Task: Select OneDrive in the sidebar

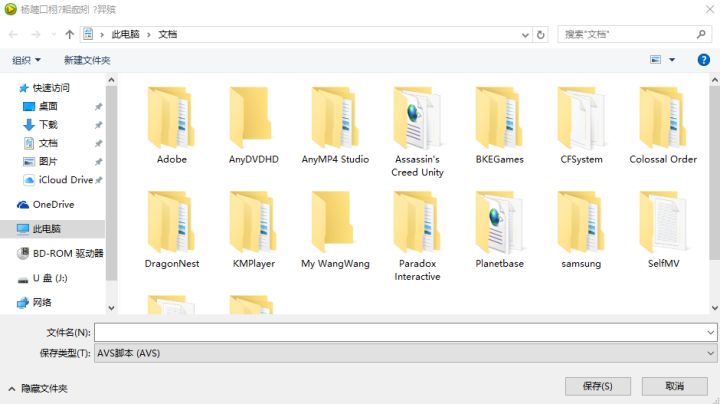Action: 45,204
